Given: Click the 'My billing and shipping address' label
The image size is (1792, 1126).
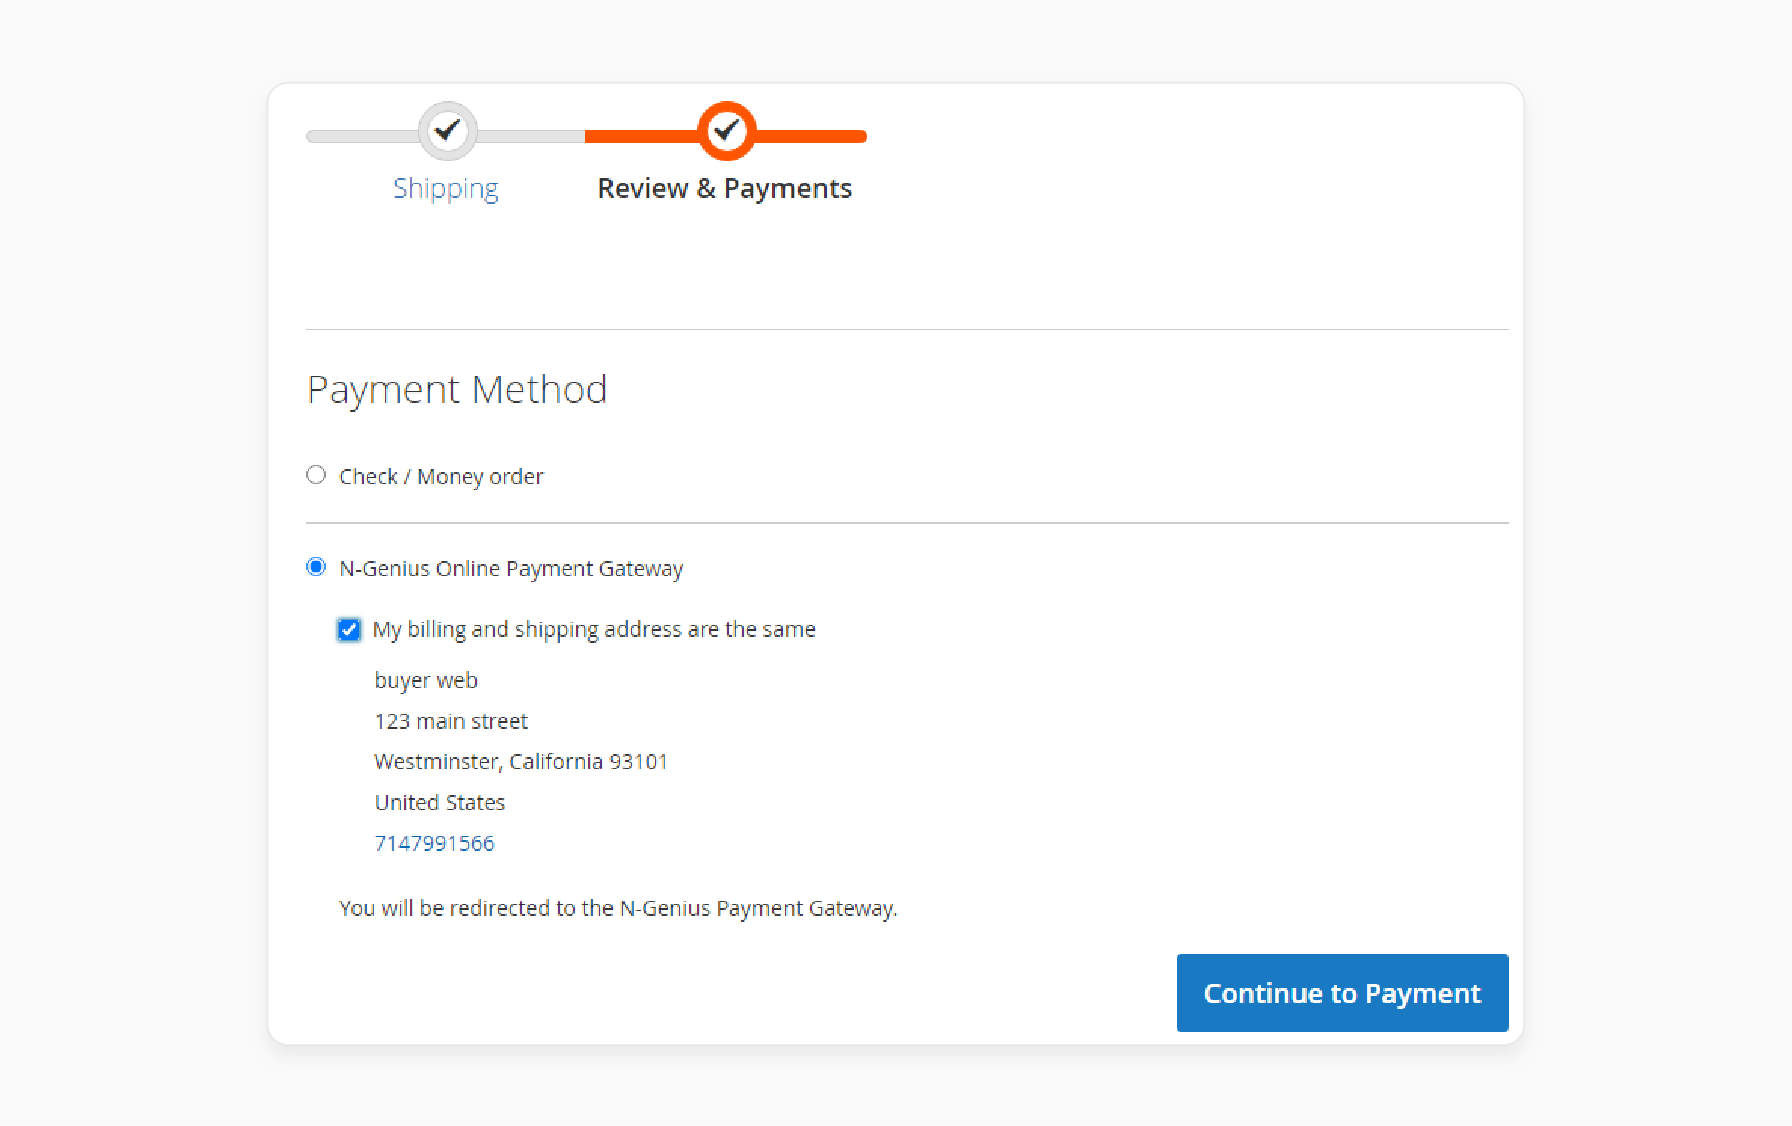Looking at the screenshot, I should (x=594, y=629).
